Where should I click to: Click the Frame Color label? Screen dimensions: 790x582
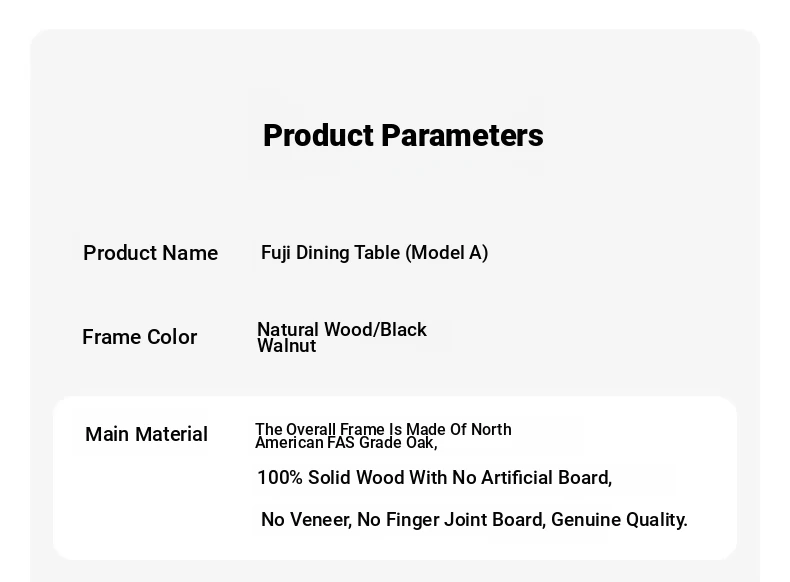tap(139, 337)
